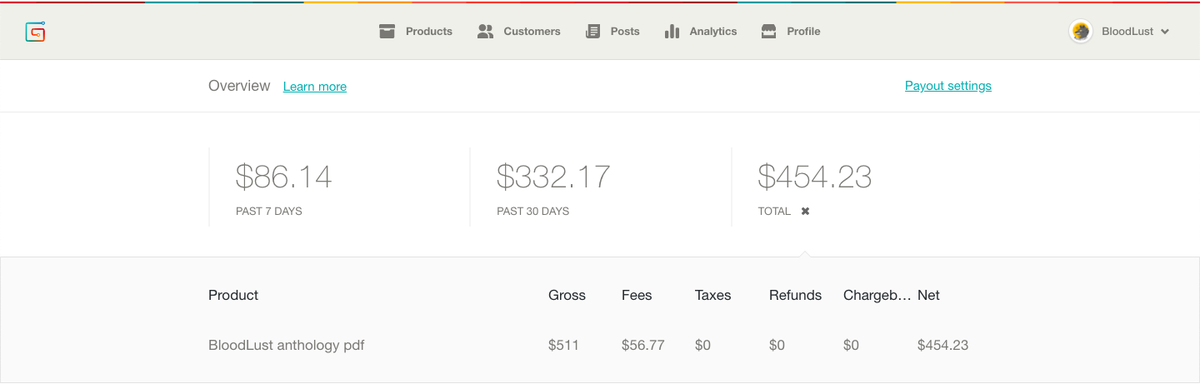Image resolution: width=1200 pixels, height=384 pixels.
Task: Click the Profile storefront icon
Action: (x=769, y=32)
